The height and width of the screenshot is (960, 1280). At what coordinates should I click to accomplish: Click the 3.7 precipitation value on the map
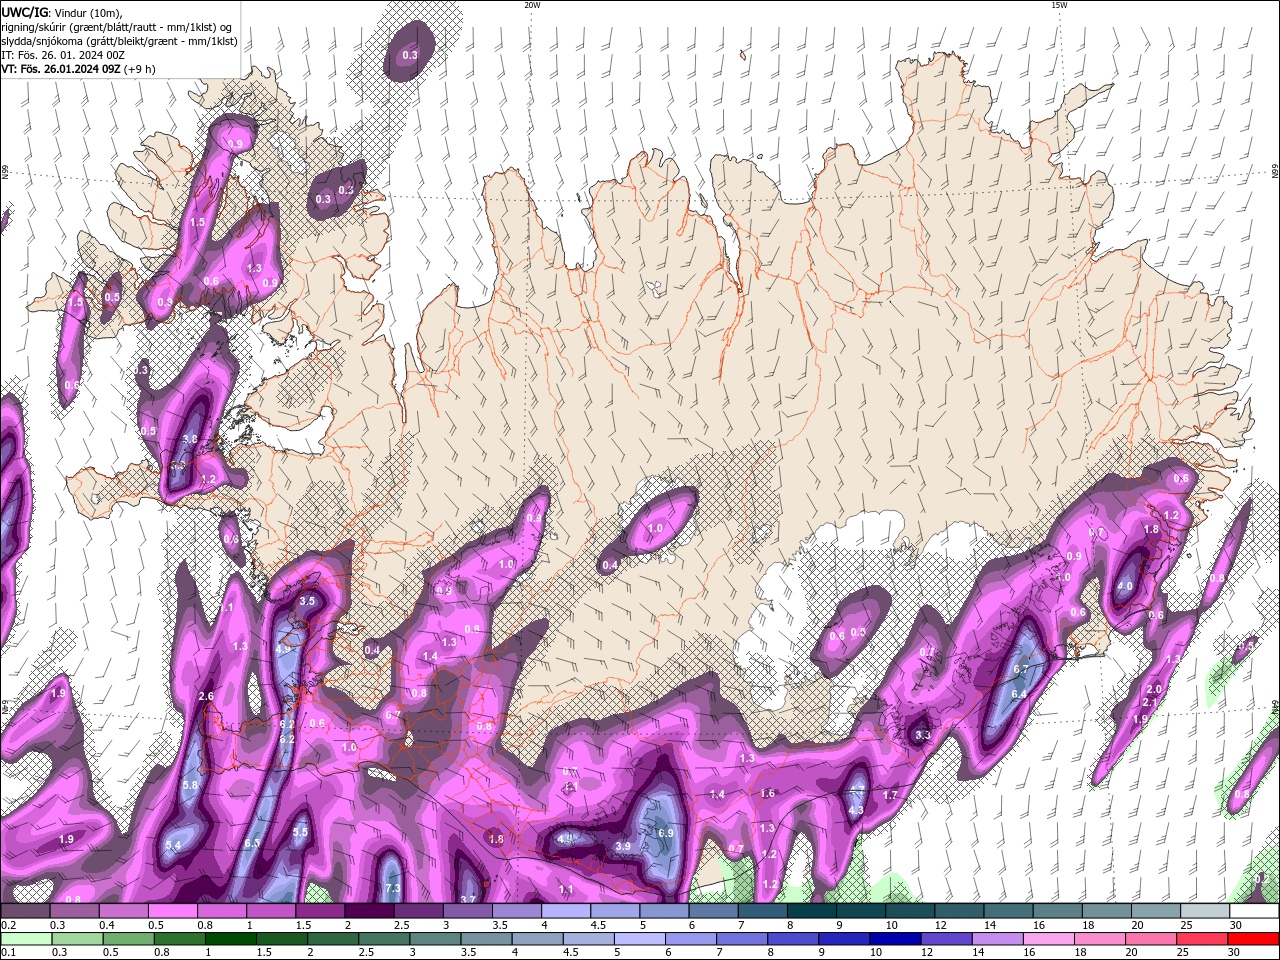click(467, 899)
